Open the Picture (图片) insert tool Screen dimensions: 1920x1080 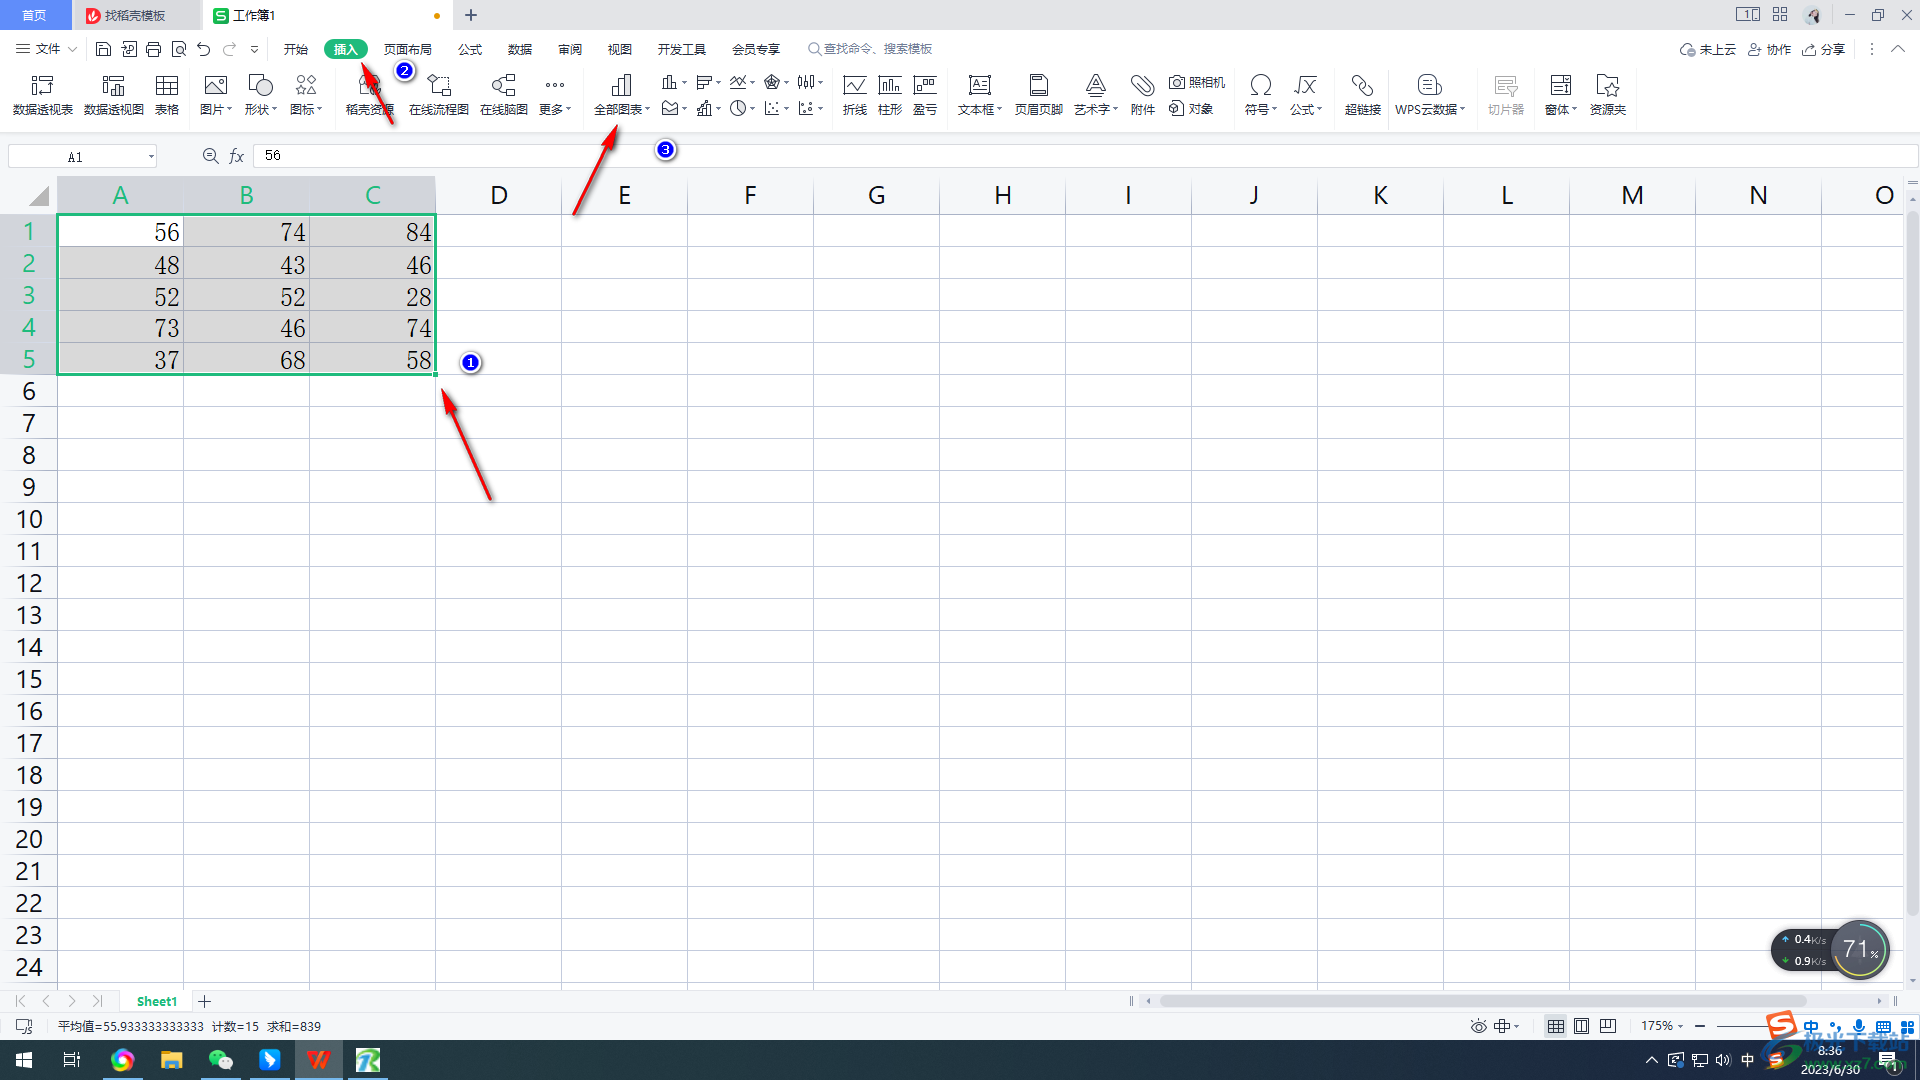click(216, 95)
